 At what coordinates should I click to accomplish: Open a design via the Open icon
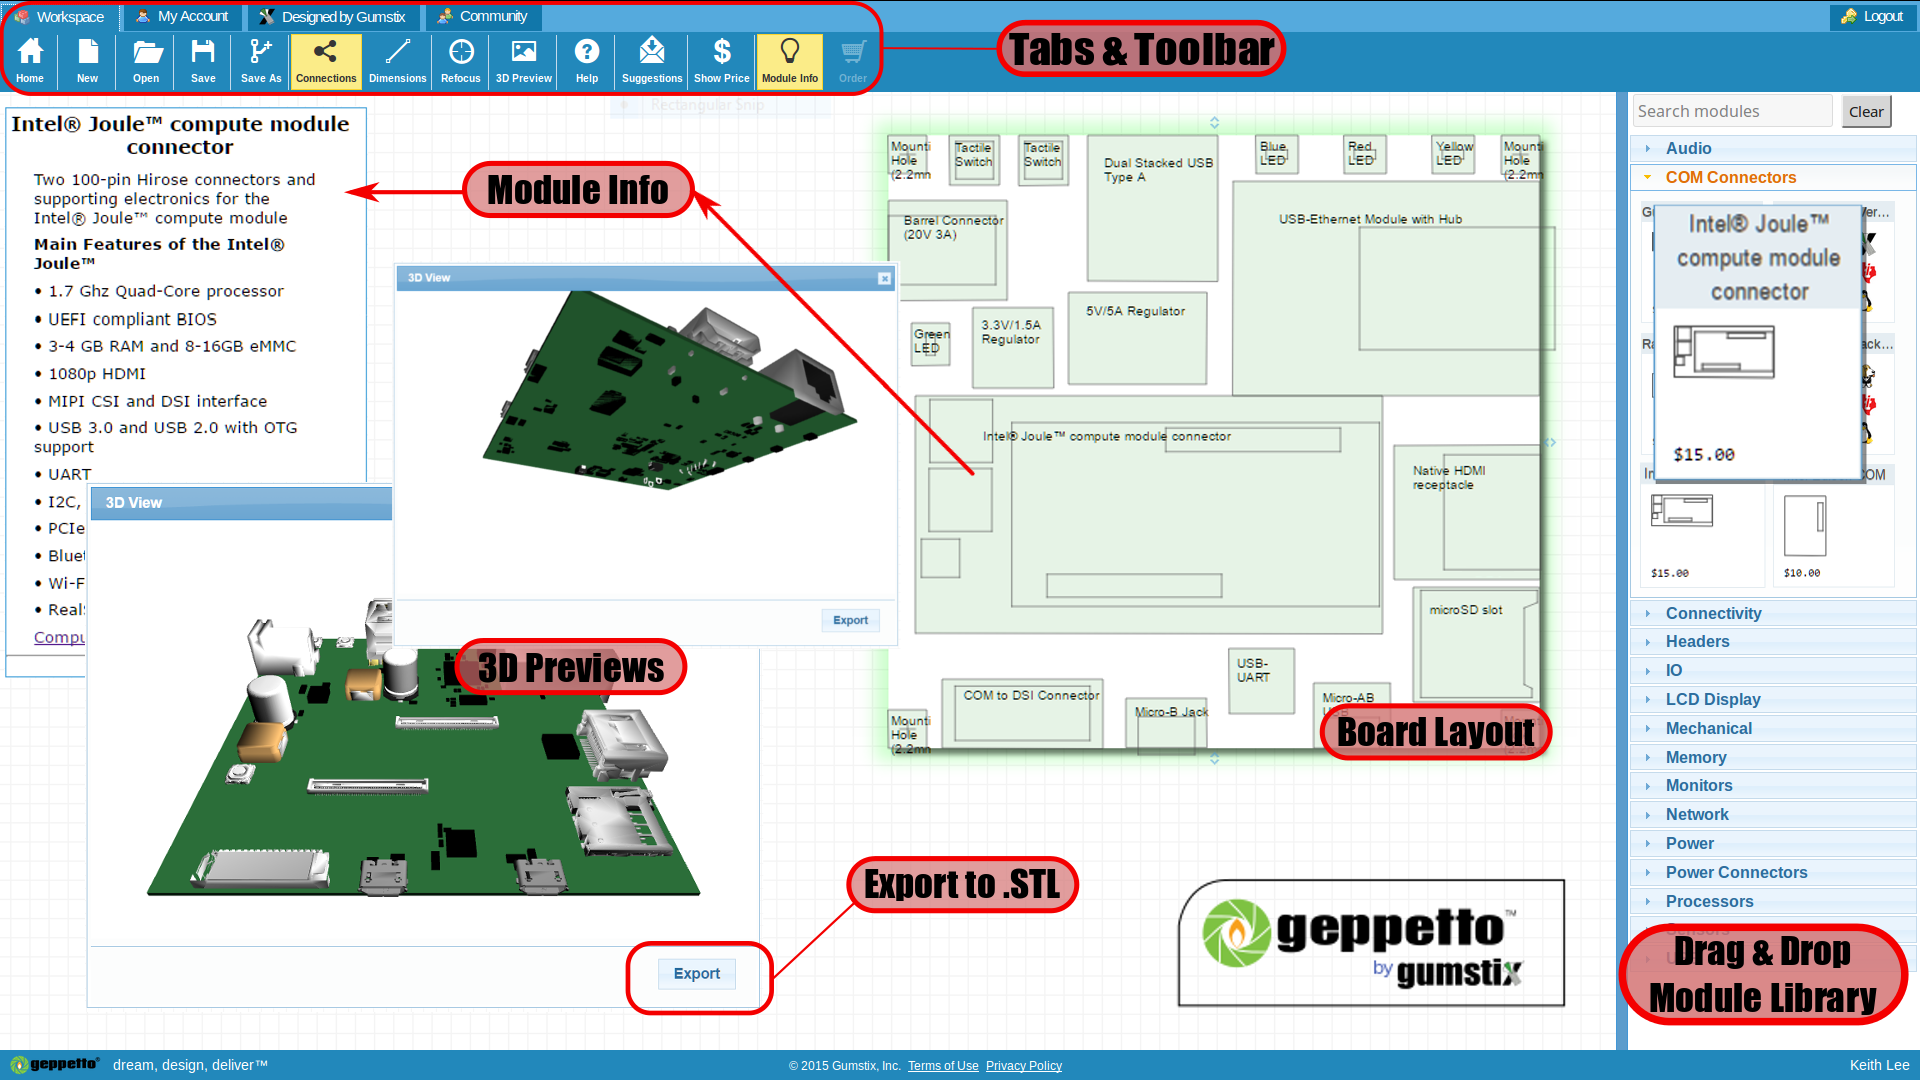pos(146,62)
